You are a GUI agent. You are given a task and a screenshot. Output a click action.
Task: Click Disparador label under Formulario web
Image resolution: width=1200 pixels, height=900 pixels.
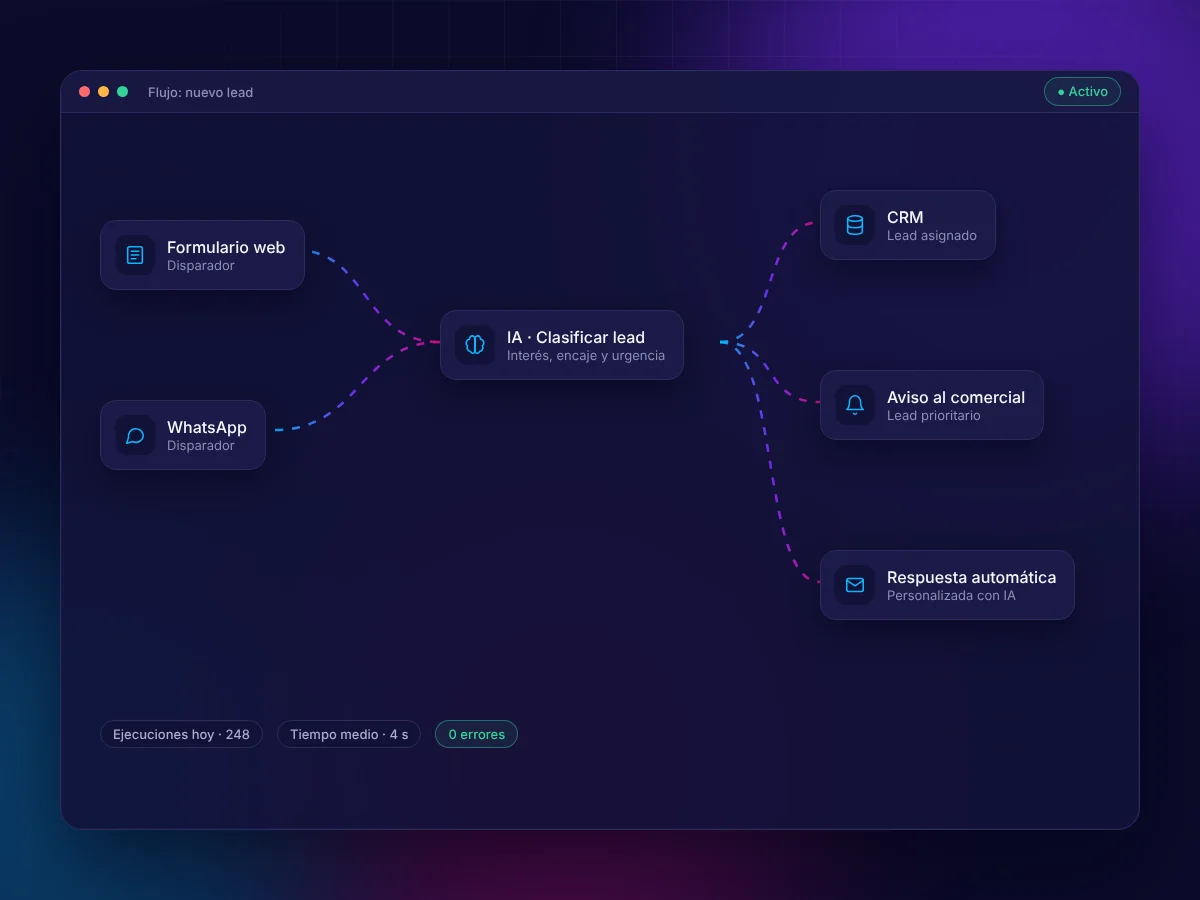[201, 266]
